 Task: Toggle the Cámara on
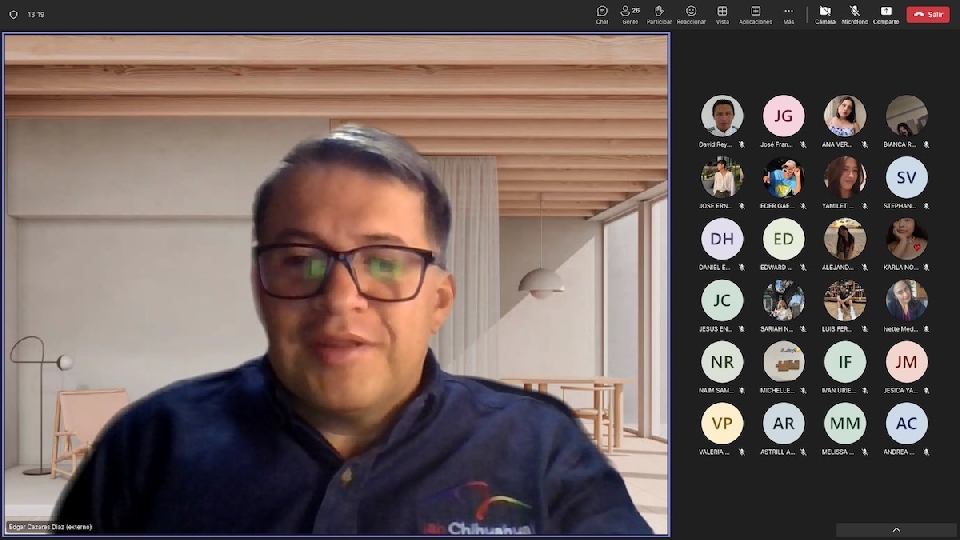825,14
